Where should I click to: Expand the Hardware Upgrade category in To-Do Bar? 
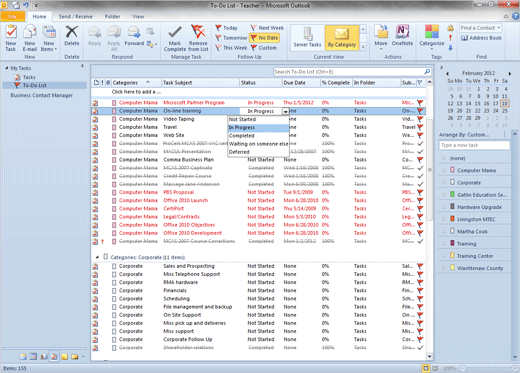[444, 207]
